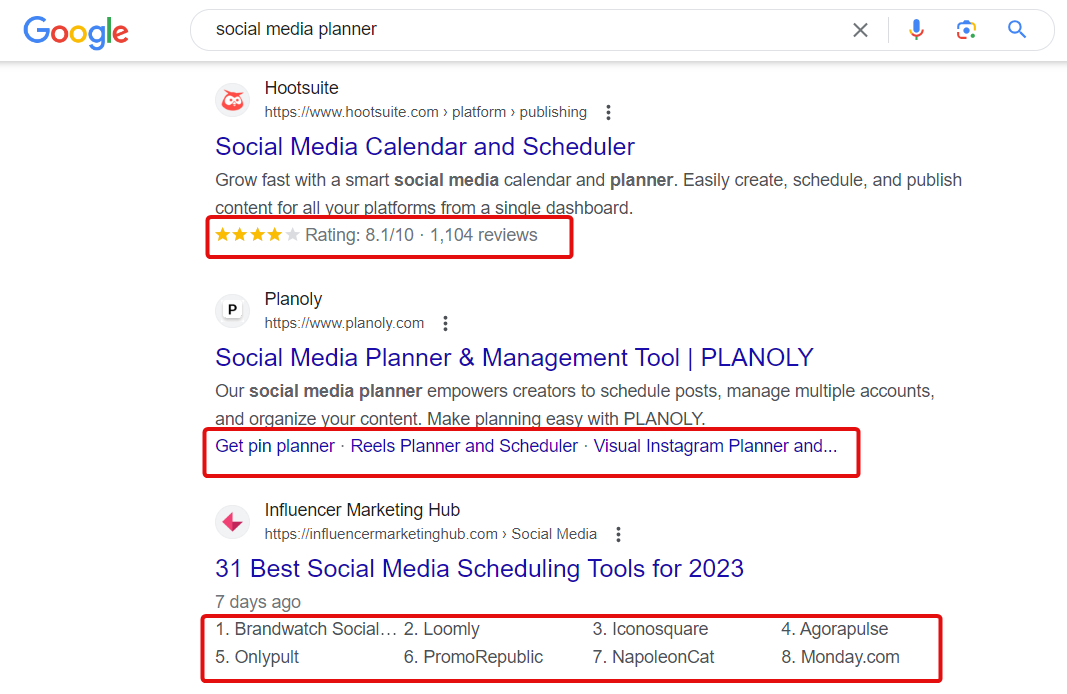This screenshot has height=694, width=1067.
Task: Click list entry 6. PromoRepublic
Action: tap(473, 657)
